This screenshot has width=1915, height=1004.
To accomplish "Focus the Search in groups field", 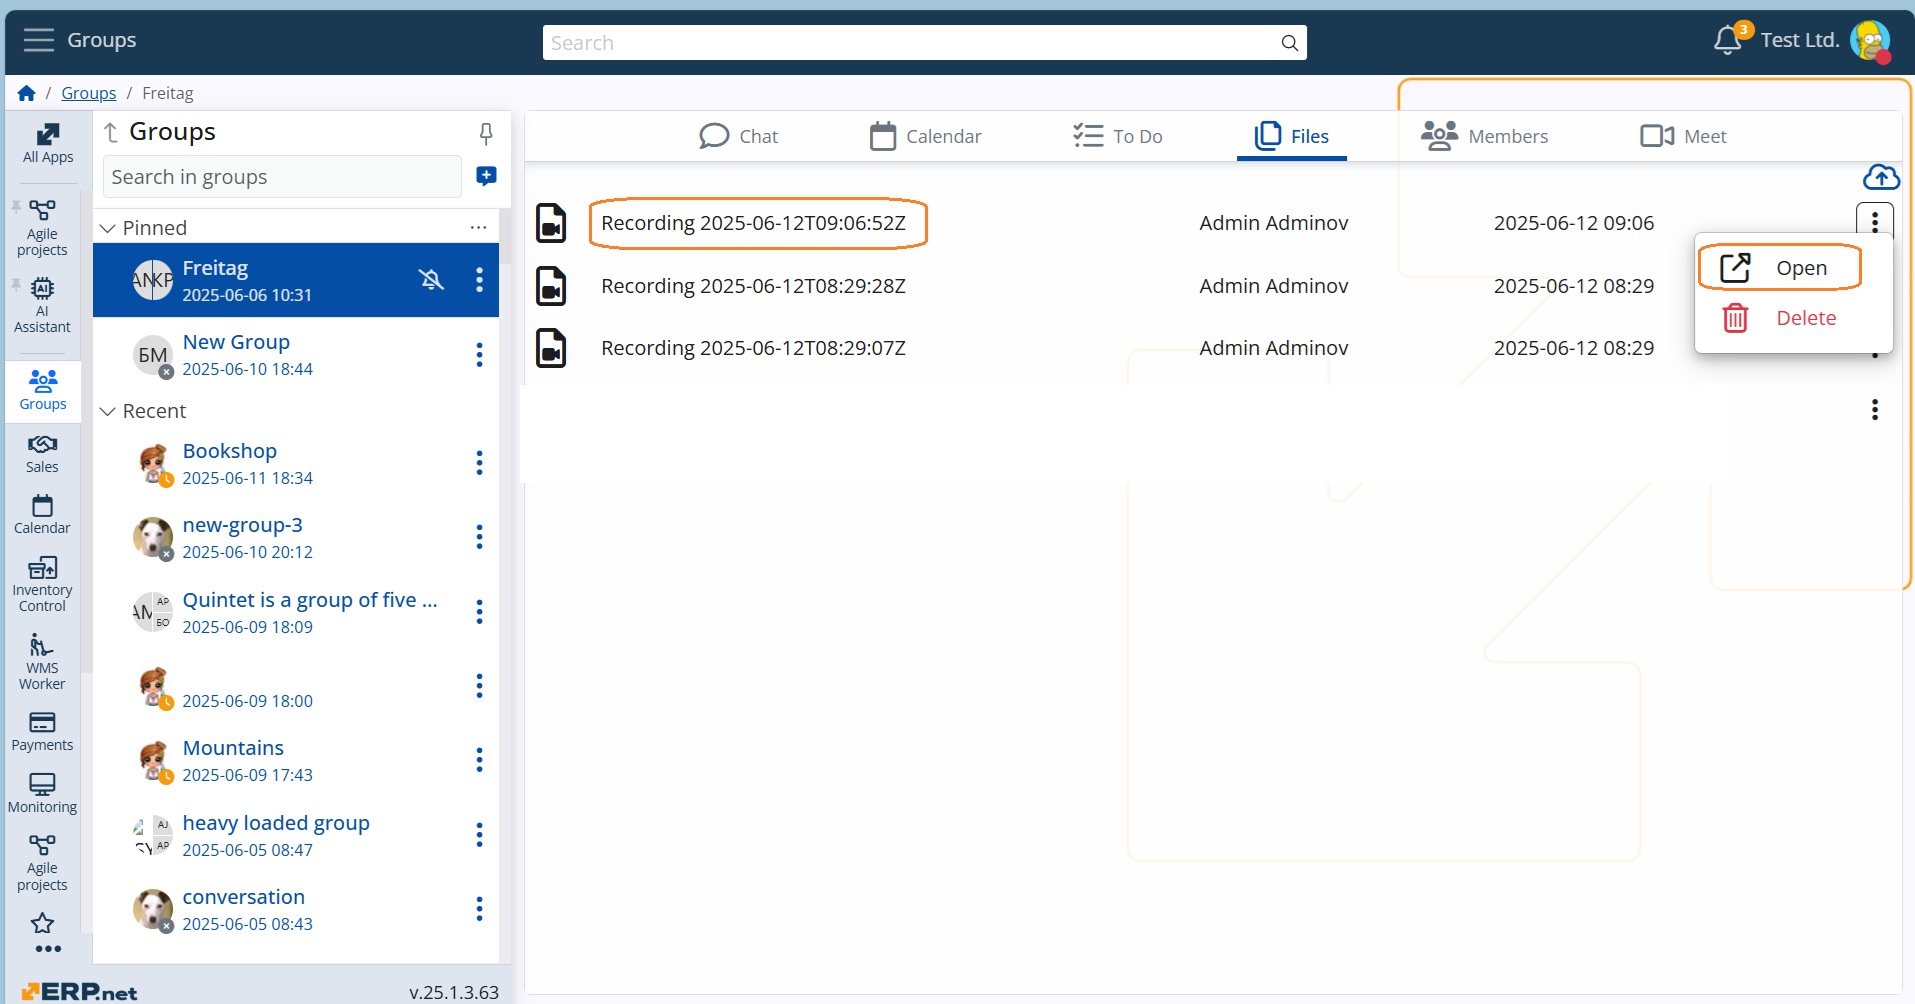I will pos(282,177).
